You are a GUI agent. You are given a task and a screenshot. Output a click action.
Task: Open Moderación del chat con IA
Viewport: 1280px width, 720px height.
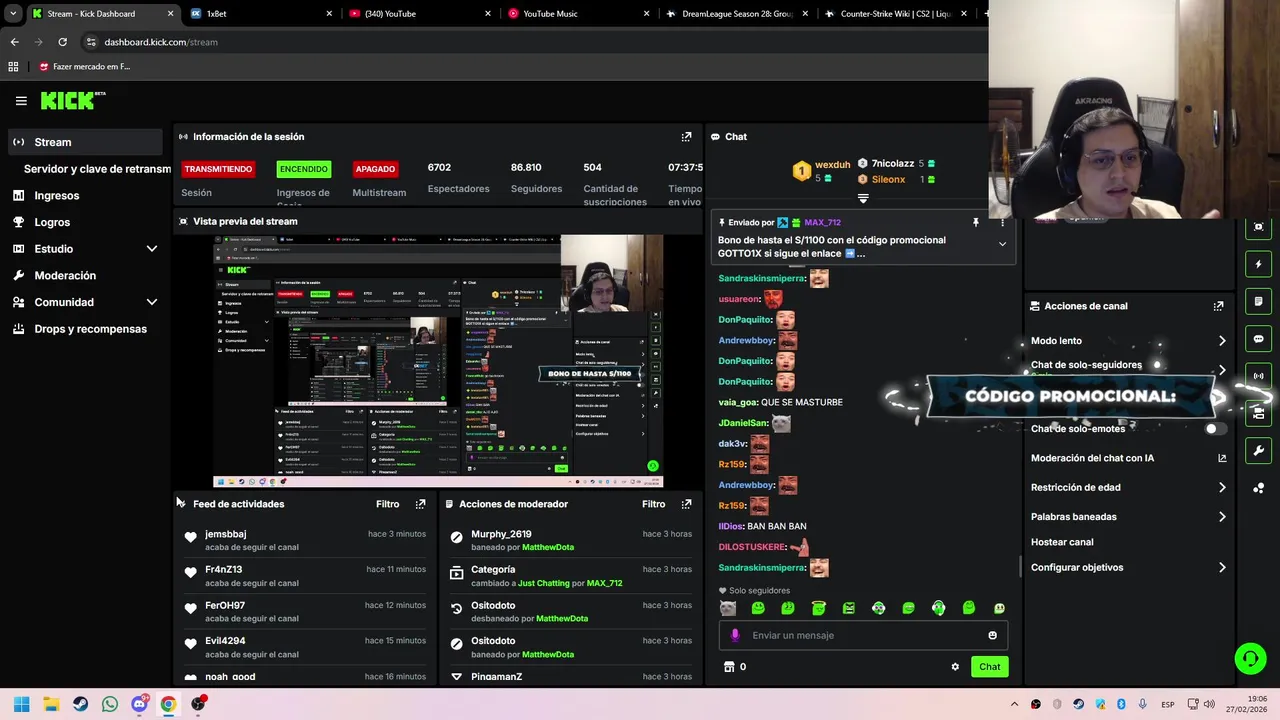(x=1128, y=458)
